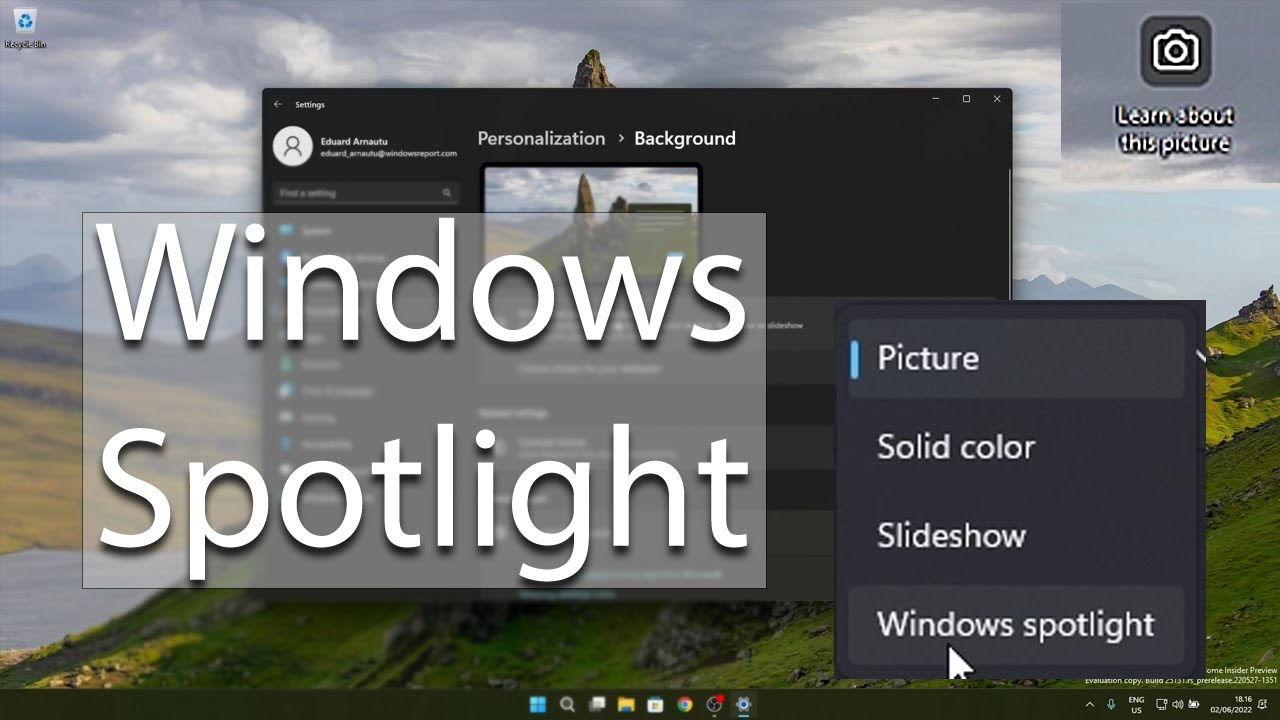Select Picture in the background dropdown list
The image size is (1280, 720).
(x=1015, y=358)
